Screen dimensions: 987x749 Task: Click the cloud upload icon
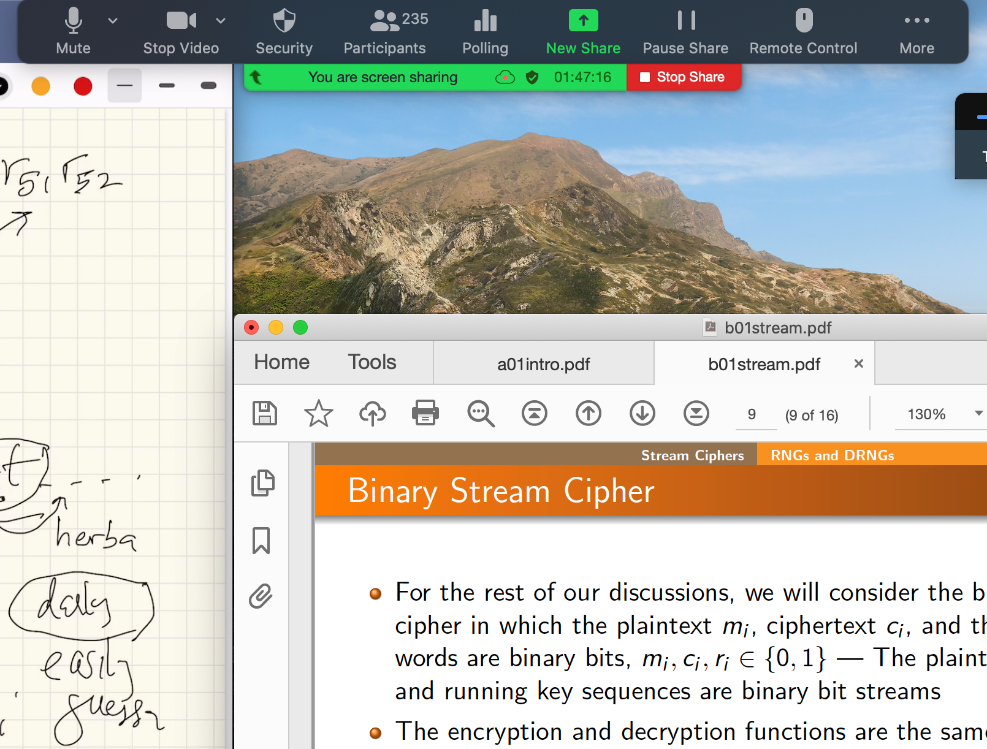pos(372,413)
